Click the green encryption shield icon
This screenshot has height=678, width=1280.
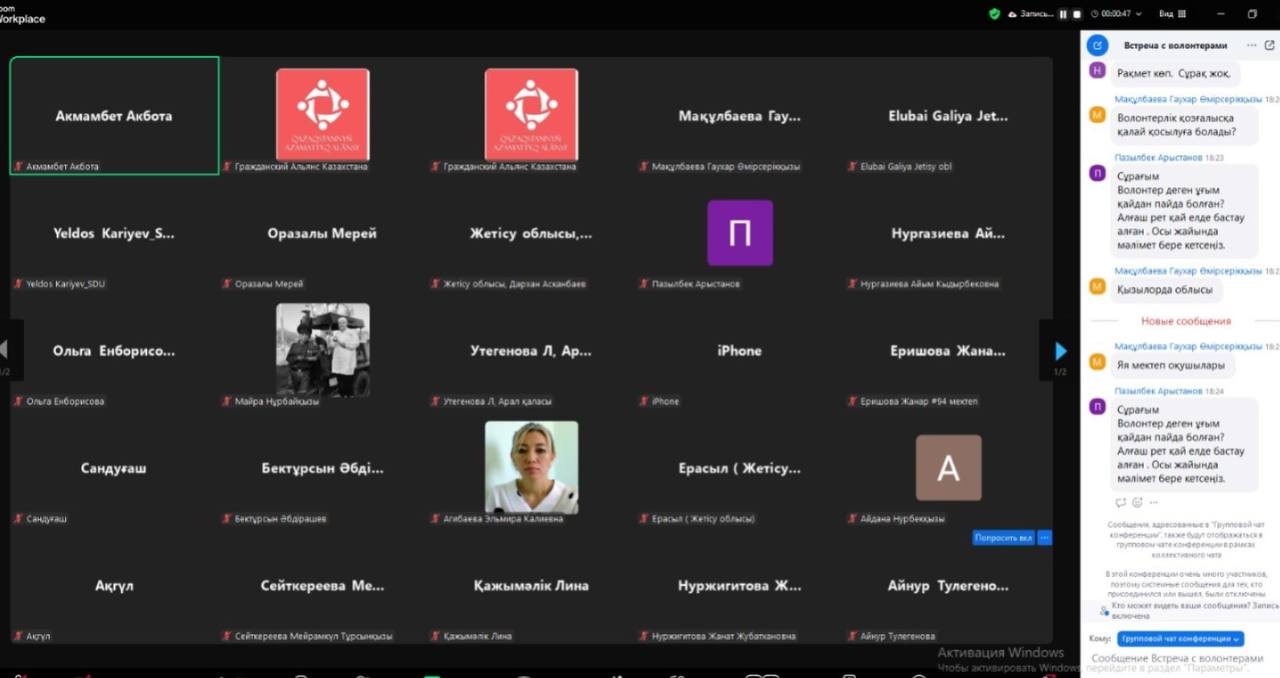click(x=994, y=14)
